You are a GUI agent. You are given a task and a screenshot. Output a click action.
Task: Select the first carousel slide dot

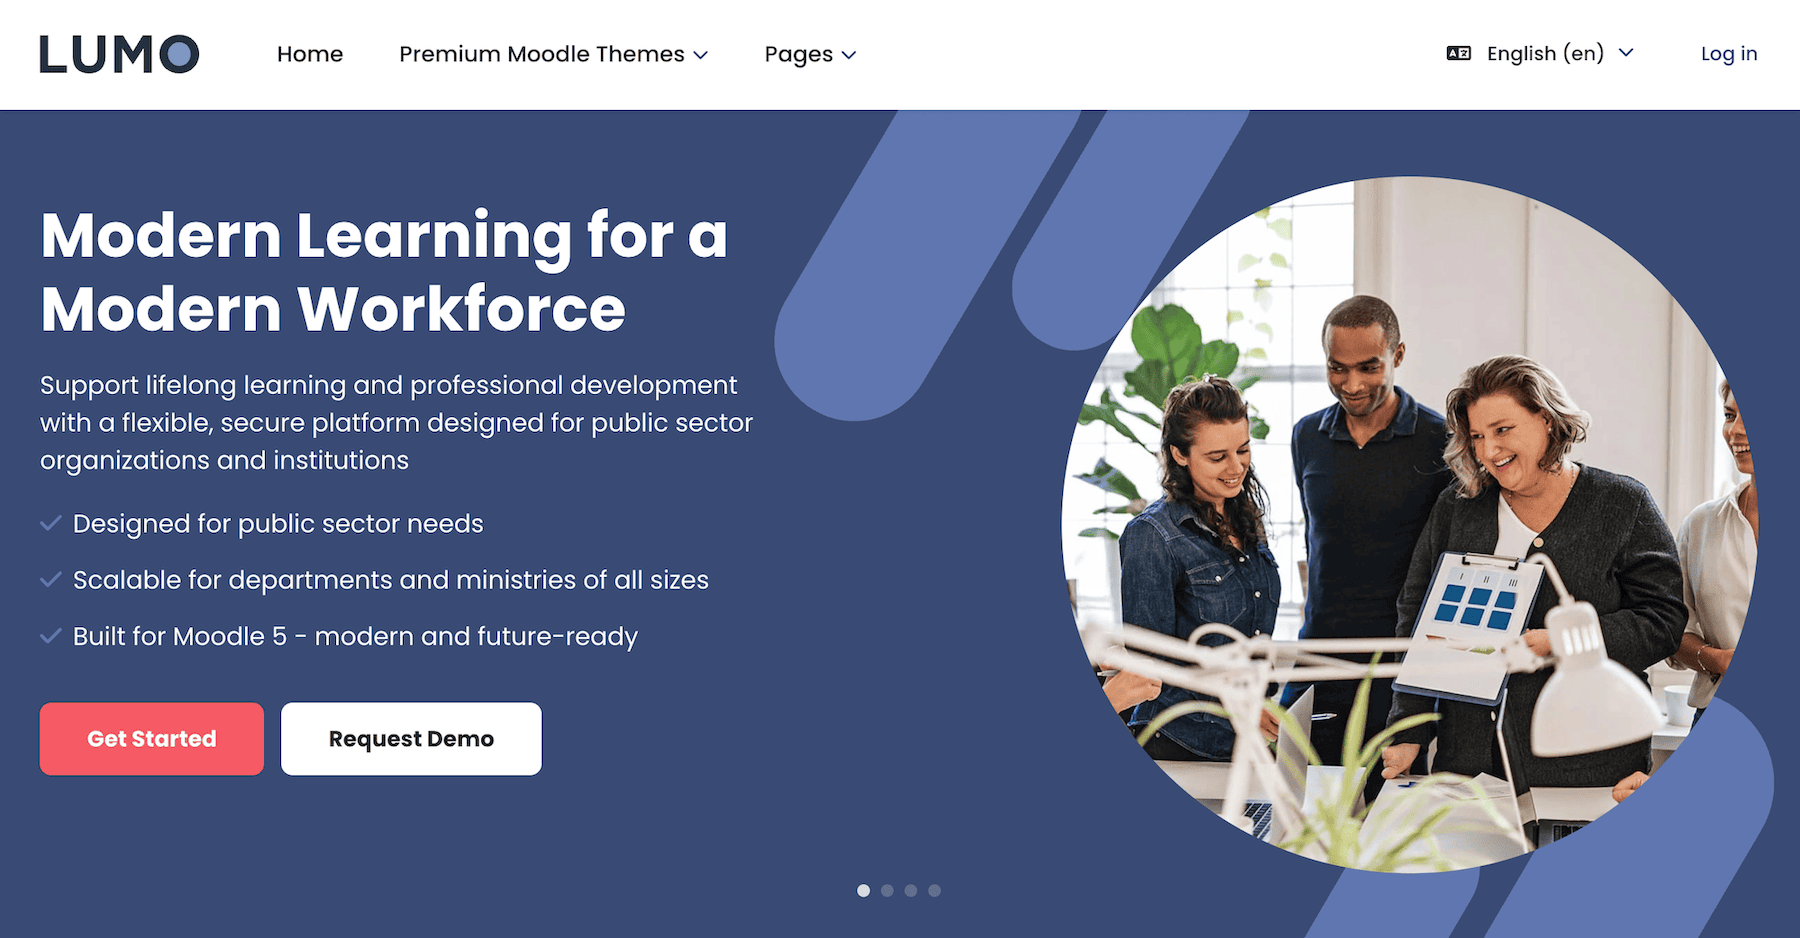pyautogui.click(x=863, y=890)
